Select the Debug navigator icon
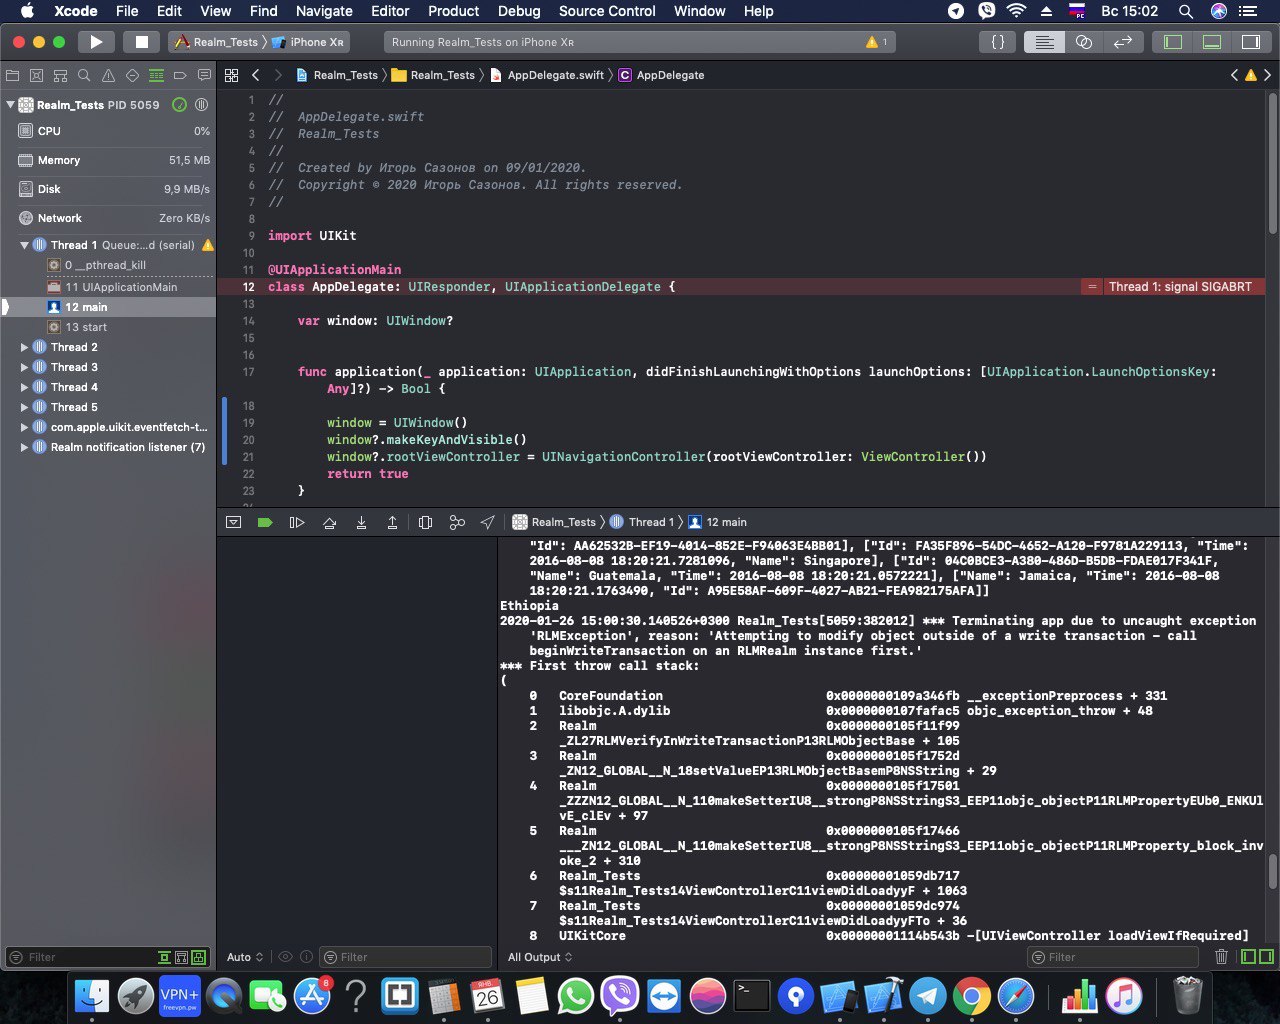The width and height of the screenshot is (1280, 1024). 156,75
